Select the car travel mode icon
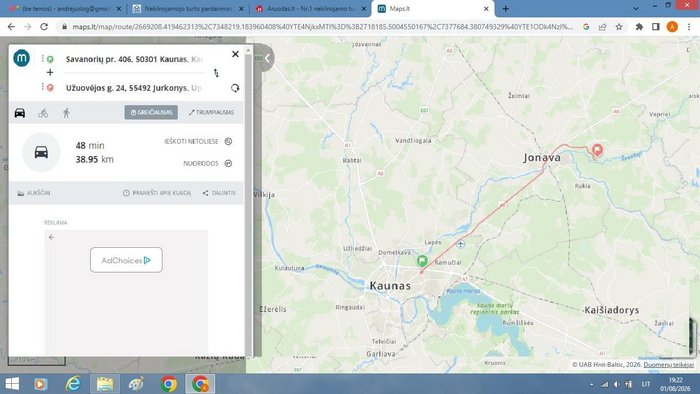Viewport: 700px width, 394px height. 20,112
